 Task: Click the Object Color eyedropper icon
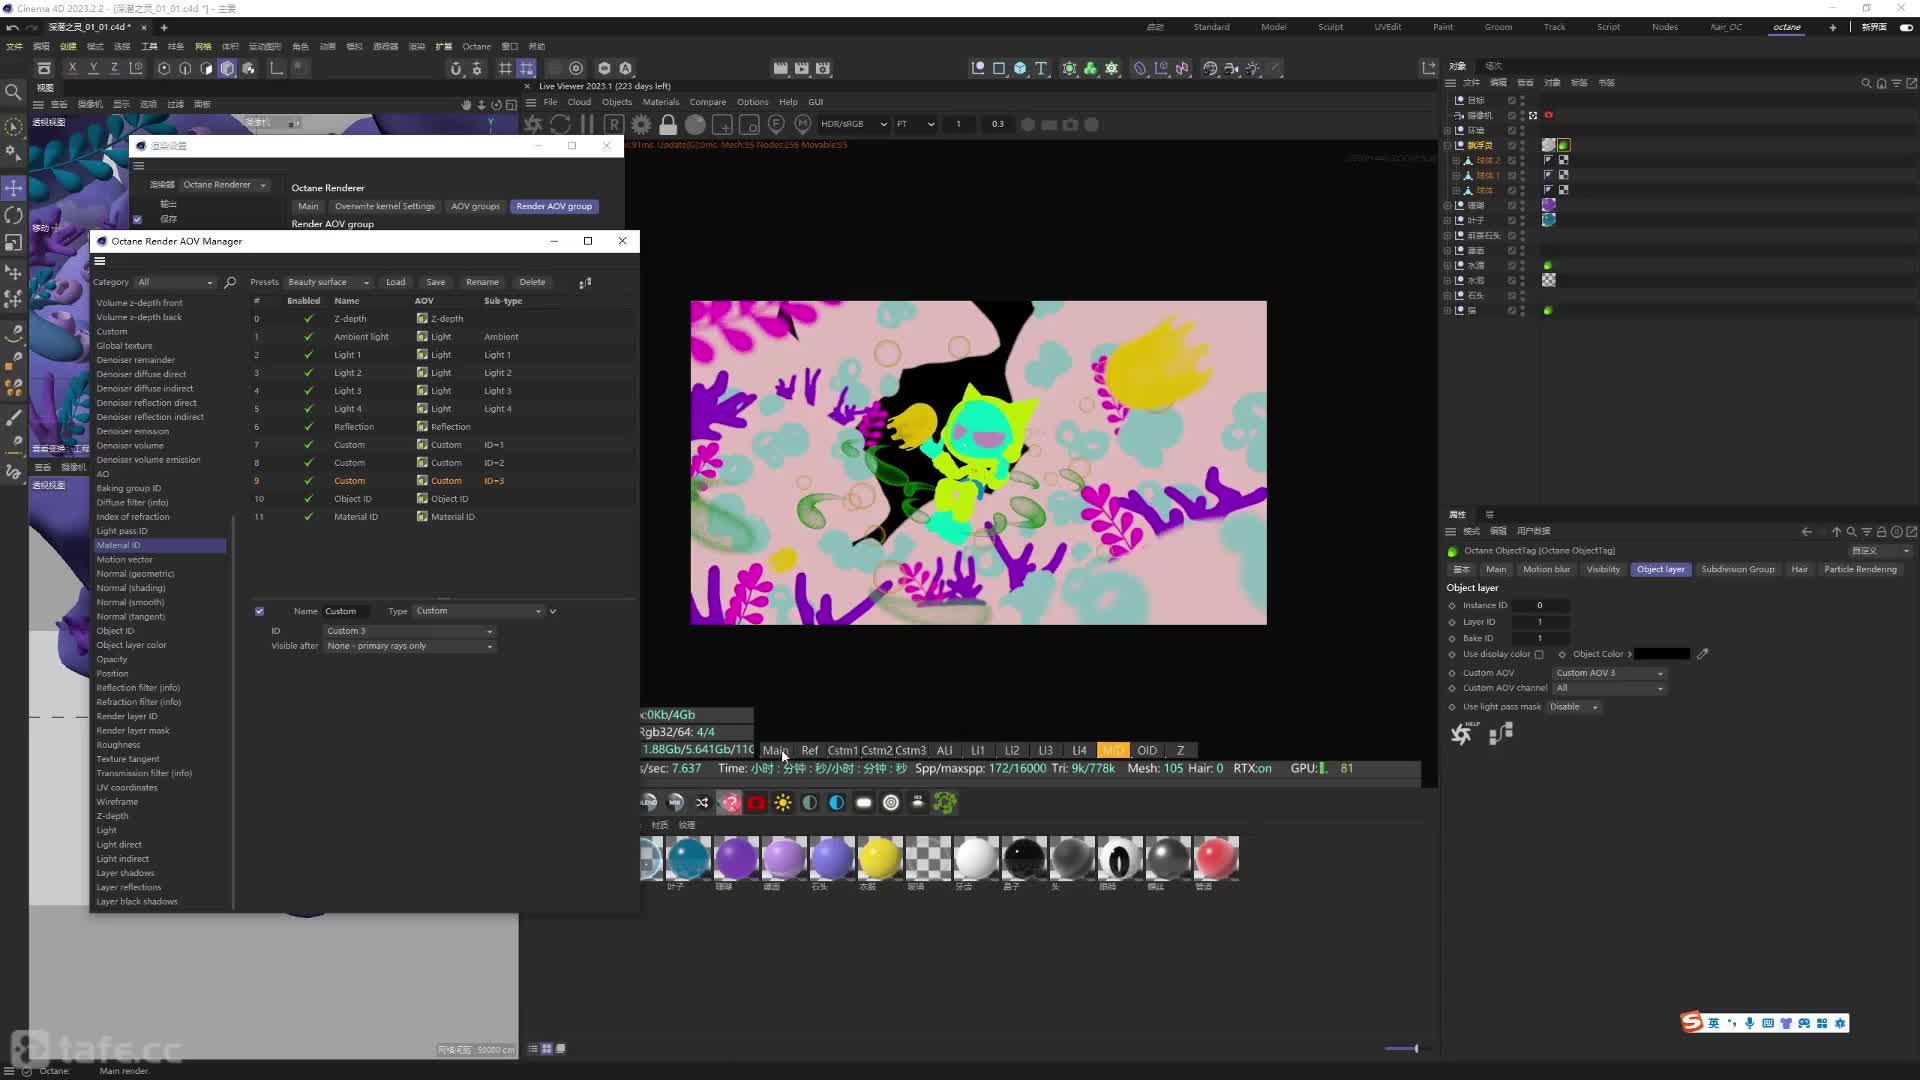pos(1703,654)
